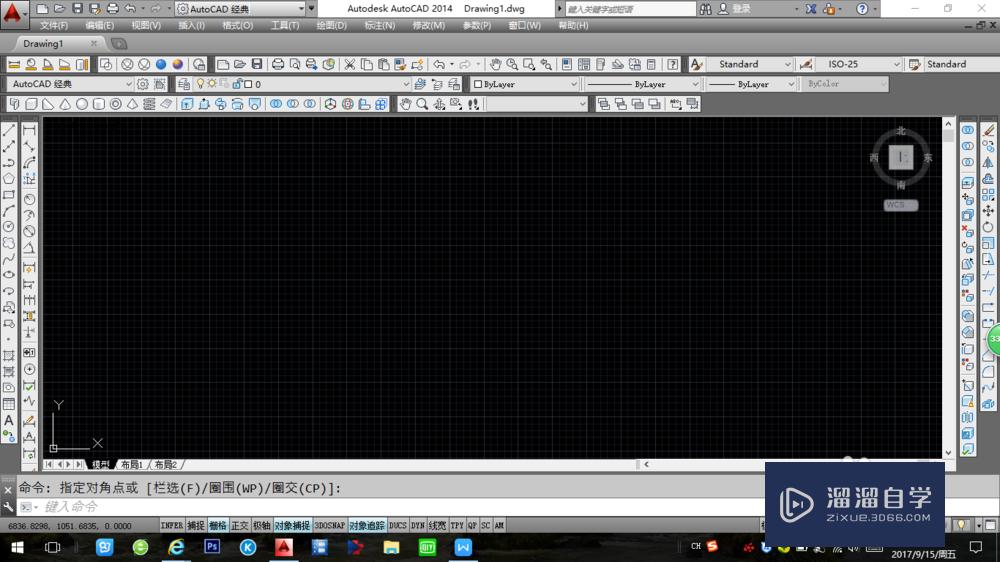
Task: Click the command line customize wrench icon
Action: (x=8, y=507)
